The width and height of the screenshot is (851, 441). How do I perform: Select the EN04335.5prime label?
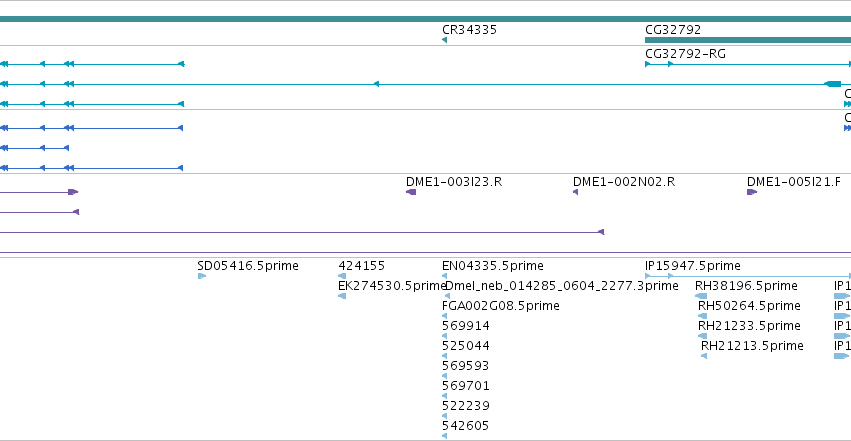[492, 266]
